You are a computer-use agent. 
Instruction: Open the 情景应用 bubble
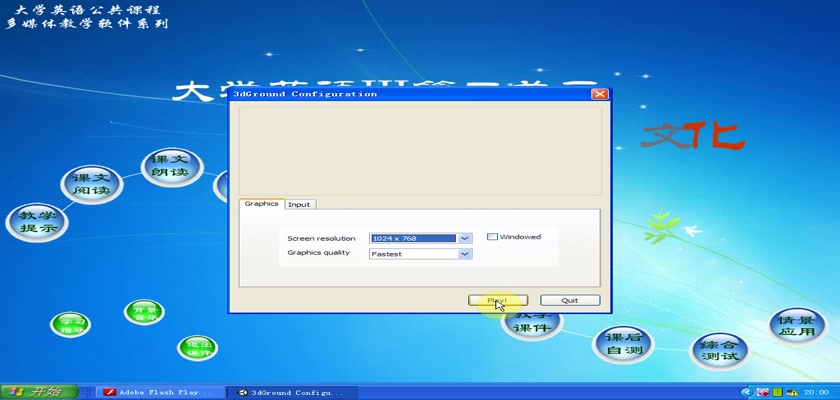(798, 328)
